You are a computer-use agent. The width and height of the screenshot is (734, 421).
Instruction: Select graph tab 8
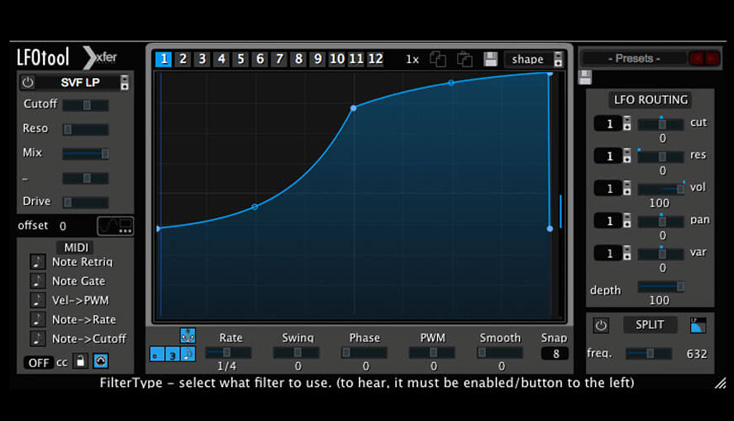tap(298, 59)
